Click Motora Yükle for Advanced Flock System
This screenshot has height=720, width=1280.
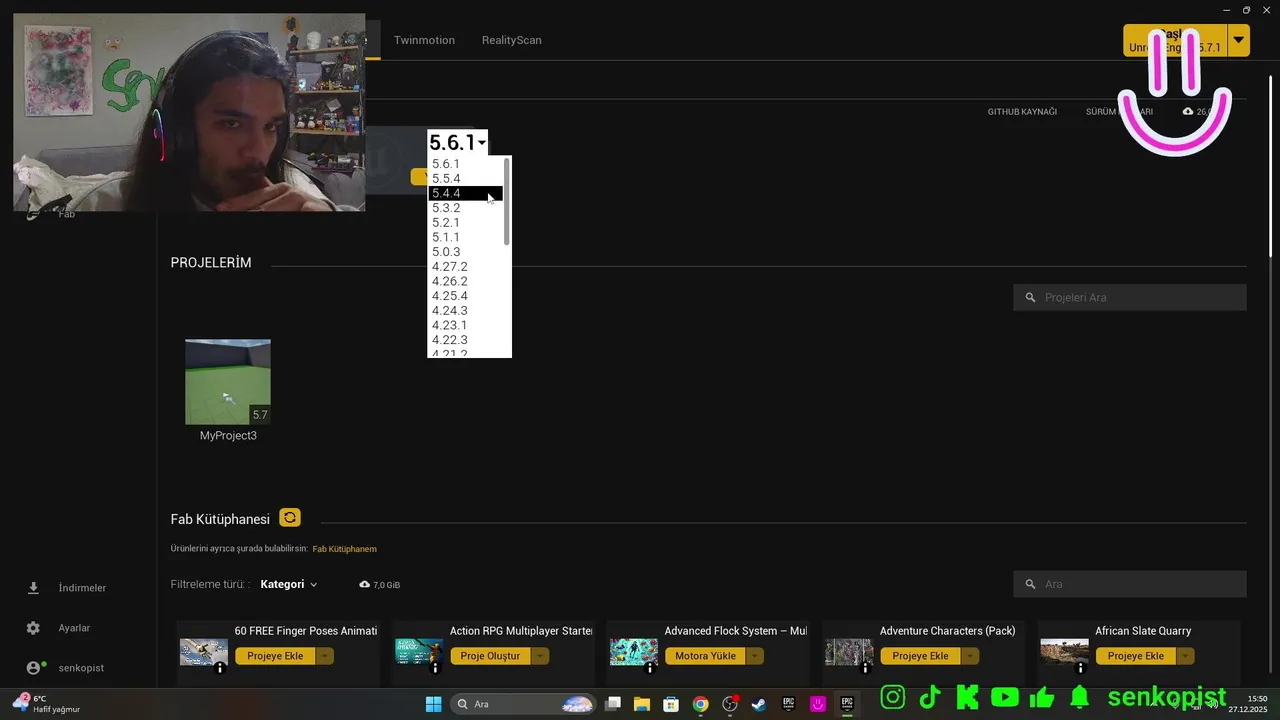click(x=705, y=656)
